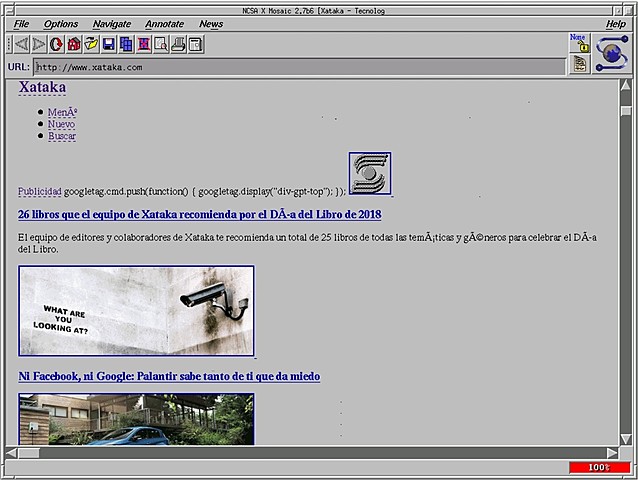Viewport: 638px width, 480px height.
Task: Open the File menu
Action: point(21,24)
